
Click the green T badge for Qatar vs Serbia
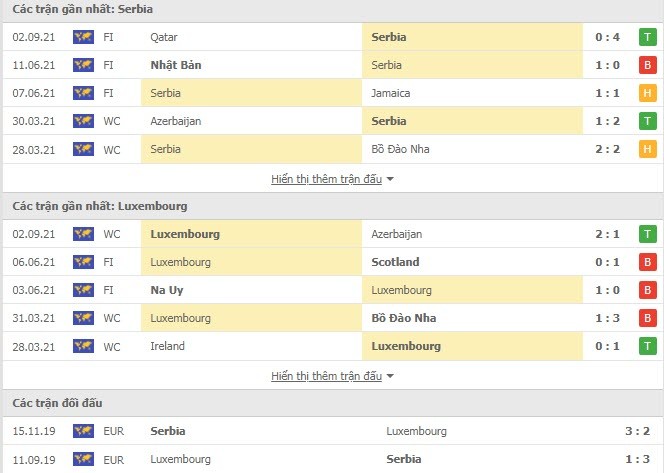pos(647,37)
